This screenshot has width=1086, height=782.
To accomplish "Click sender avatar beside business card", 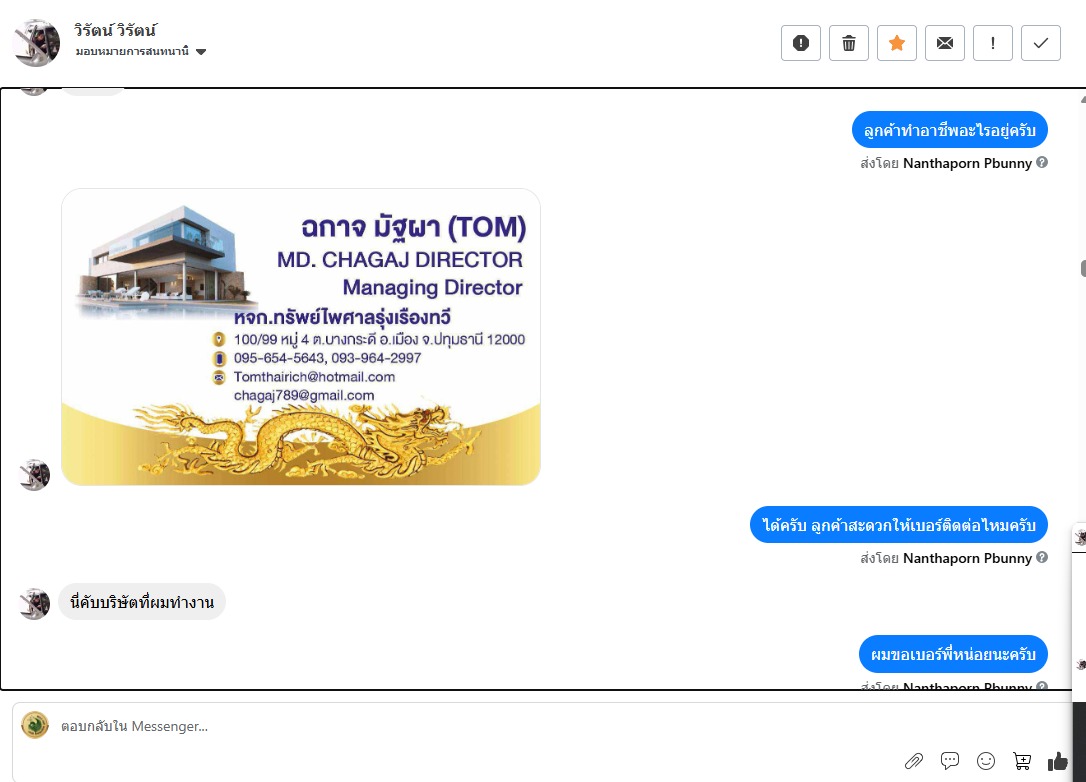I will tap(35, 475).
